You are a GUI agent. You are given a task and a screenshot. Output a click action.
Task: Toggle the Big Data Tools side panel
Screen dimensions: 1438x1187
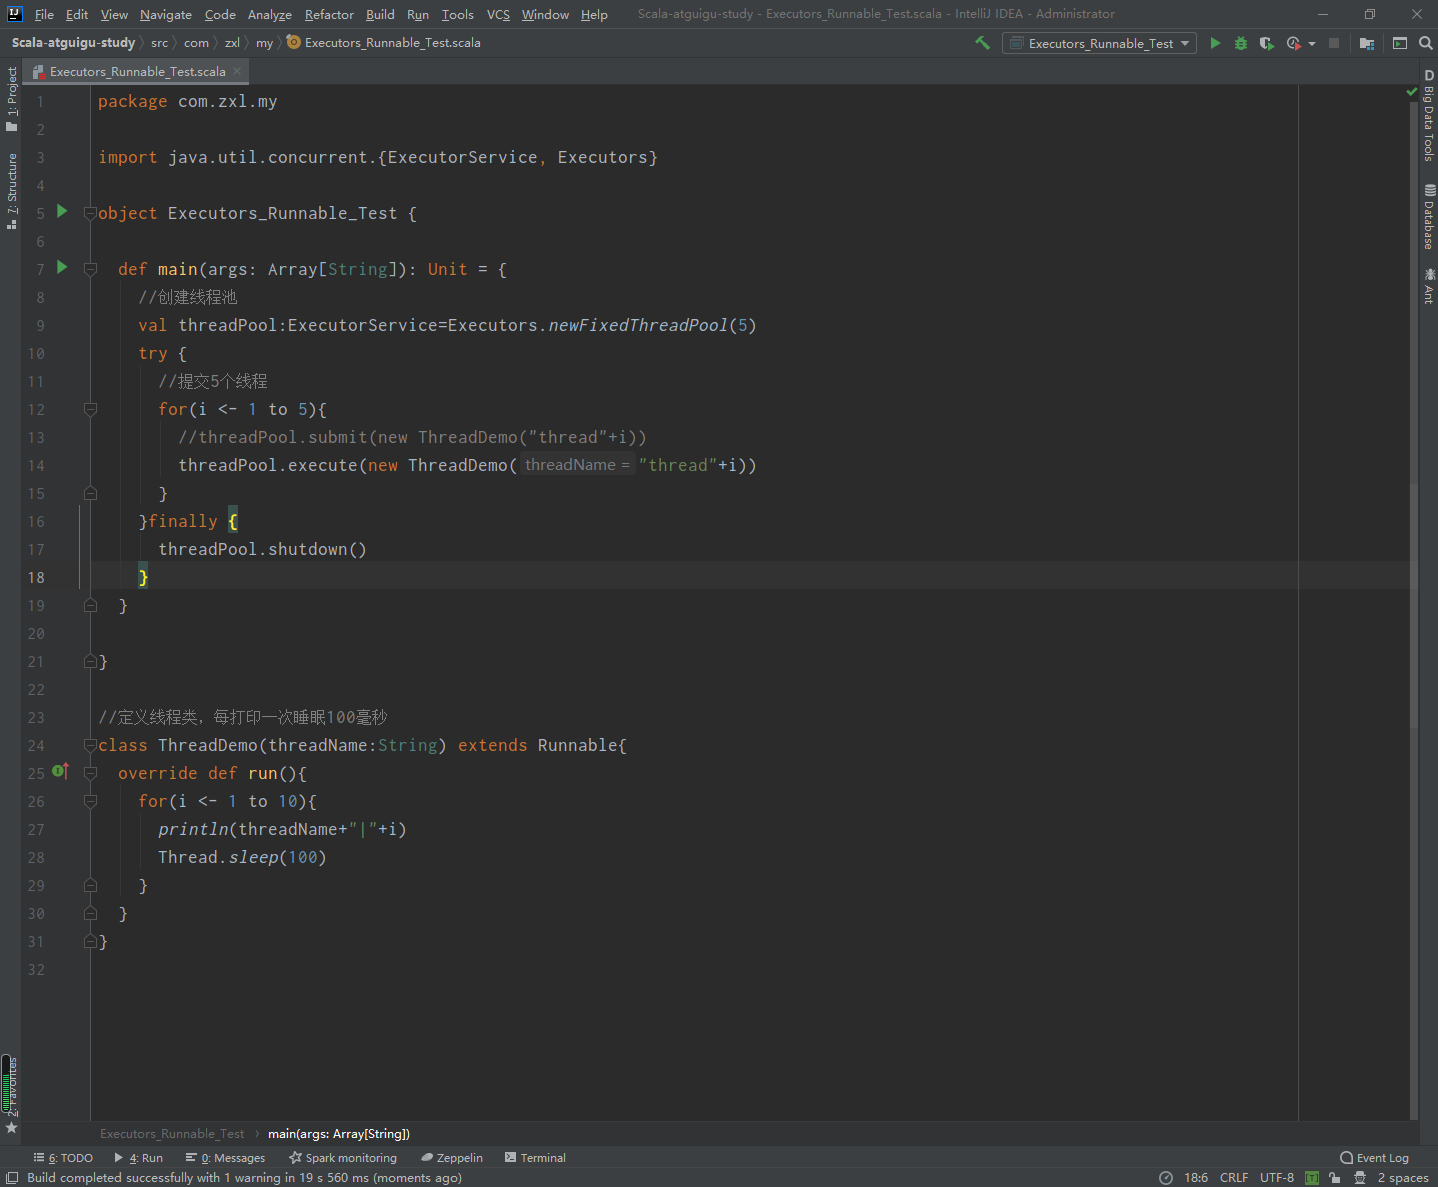[x=1428, y=116]
